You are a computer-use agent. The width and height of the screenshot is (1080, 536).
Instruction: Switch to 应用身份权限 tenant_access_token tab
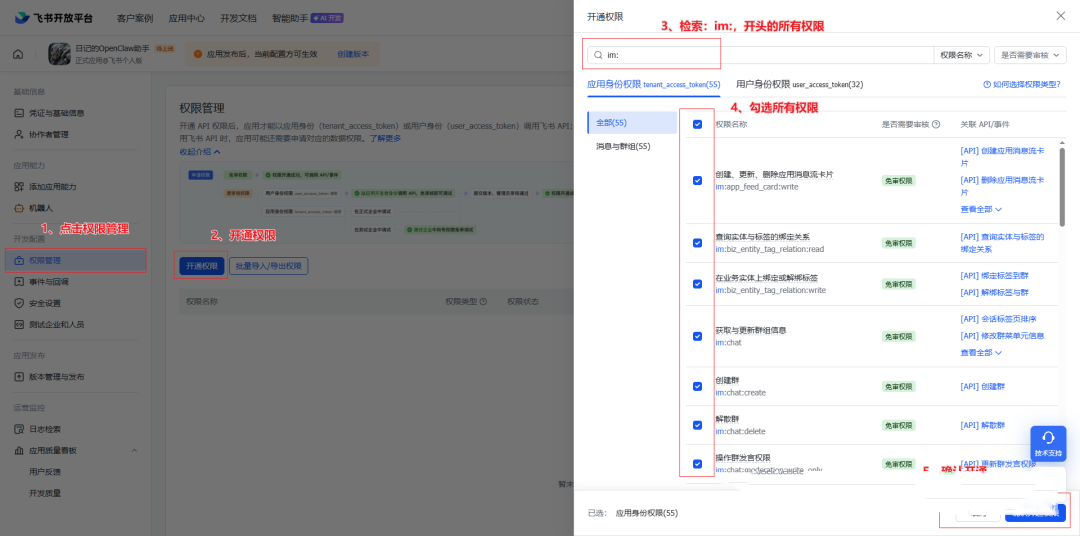(x=653, y=84)
